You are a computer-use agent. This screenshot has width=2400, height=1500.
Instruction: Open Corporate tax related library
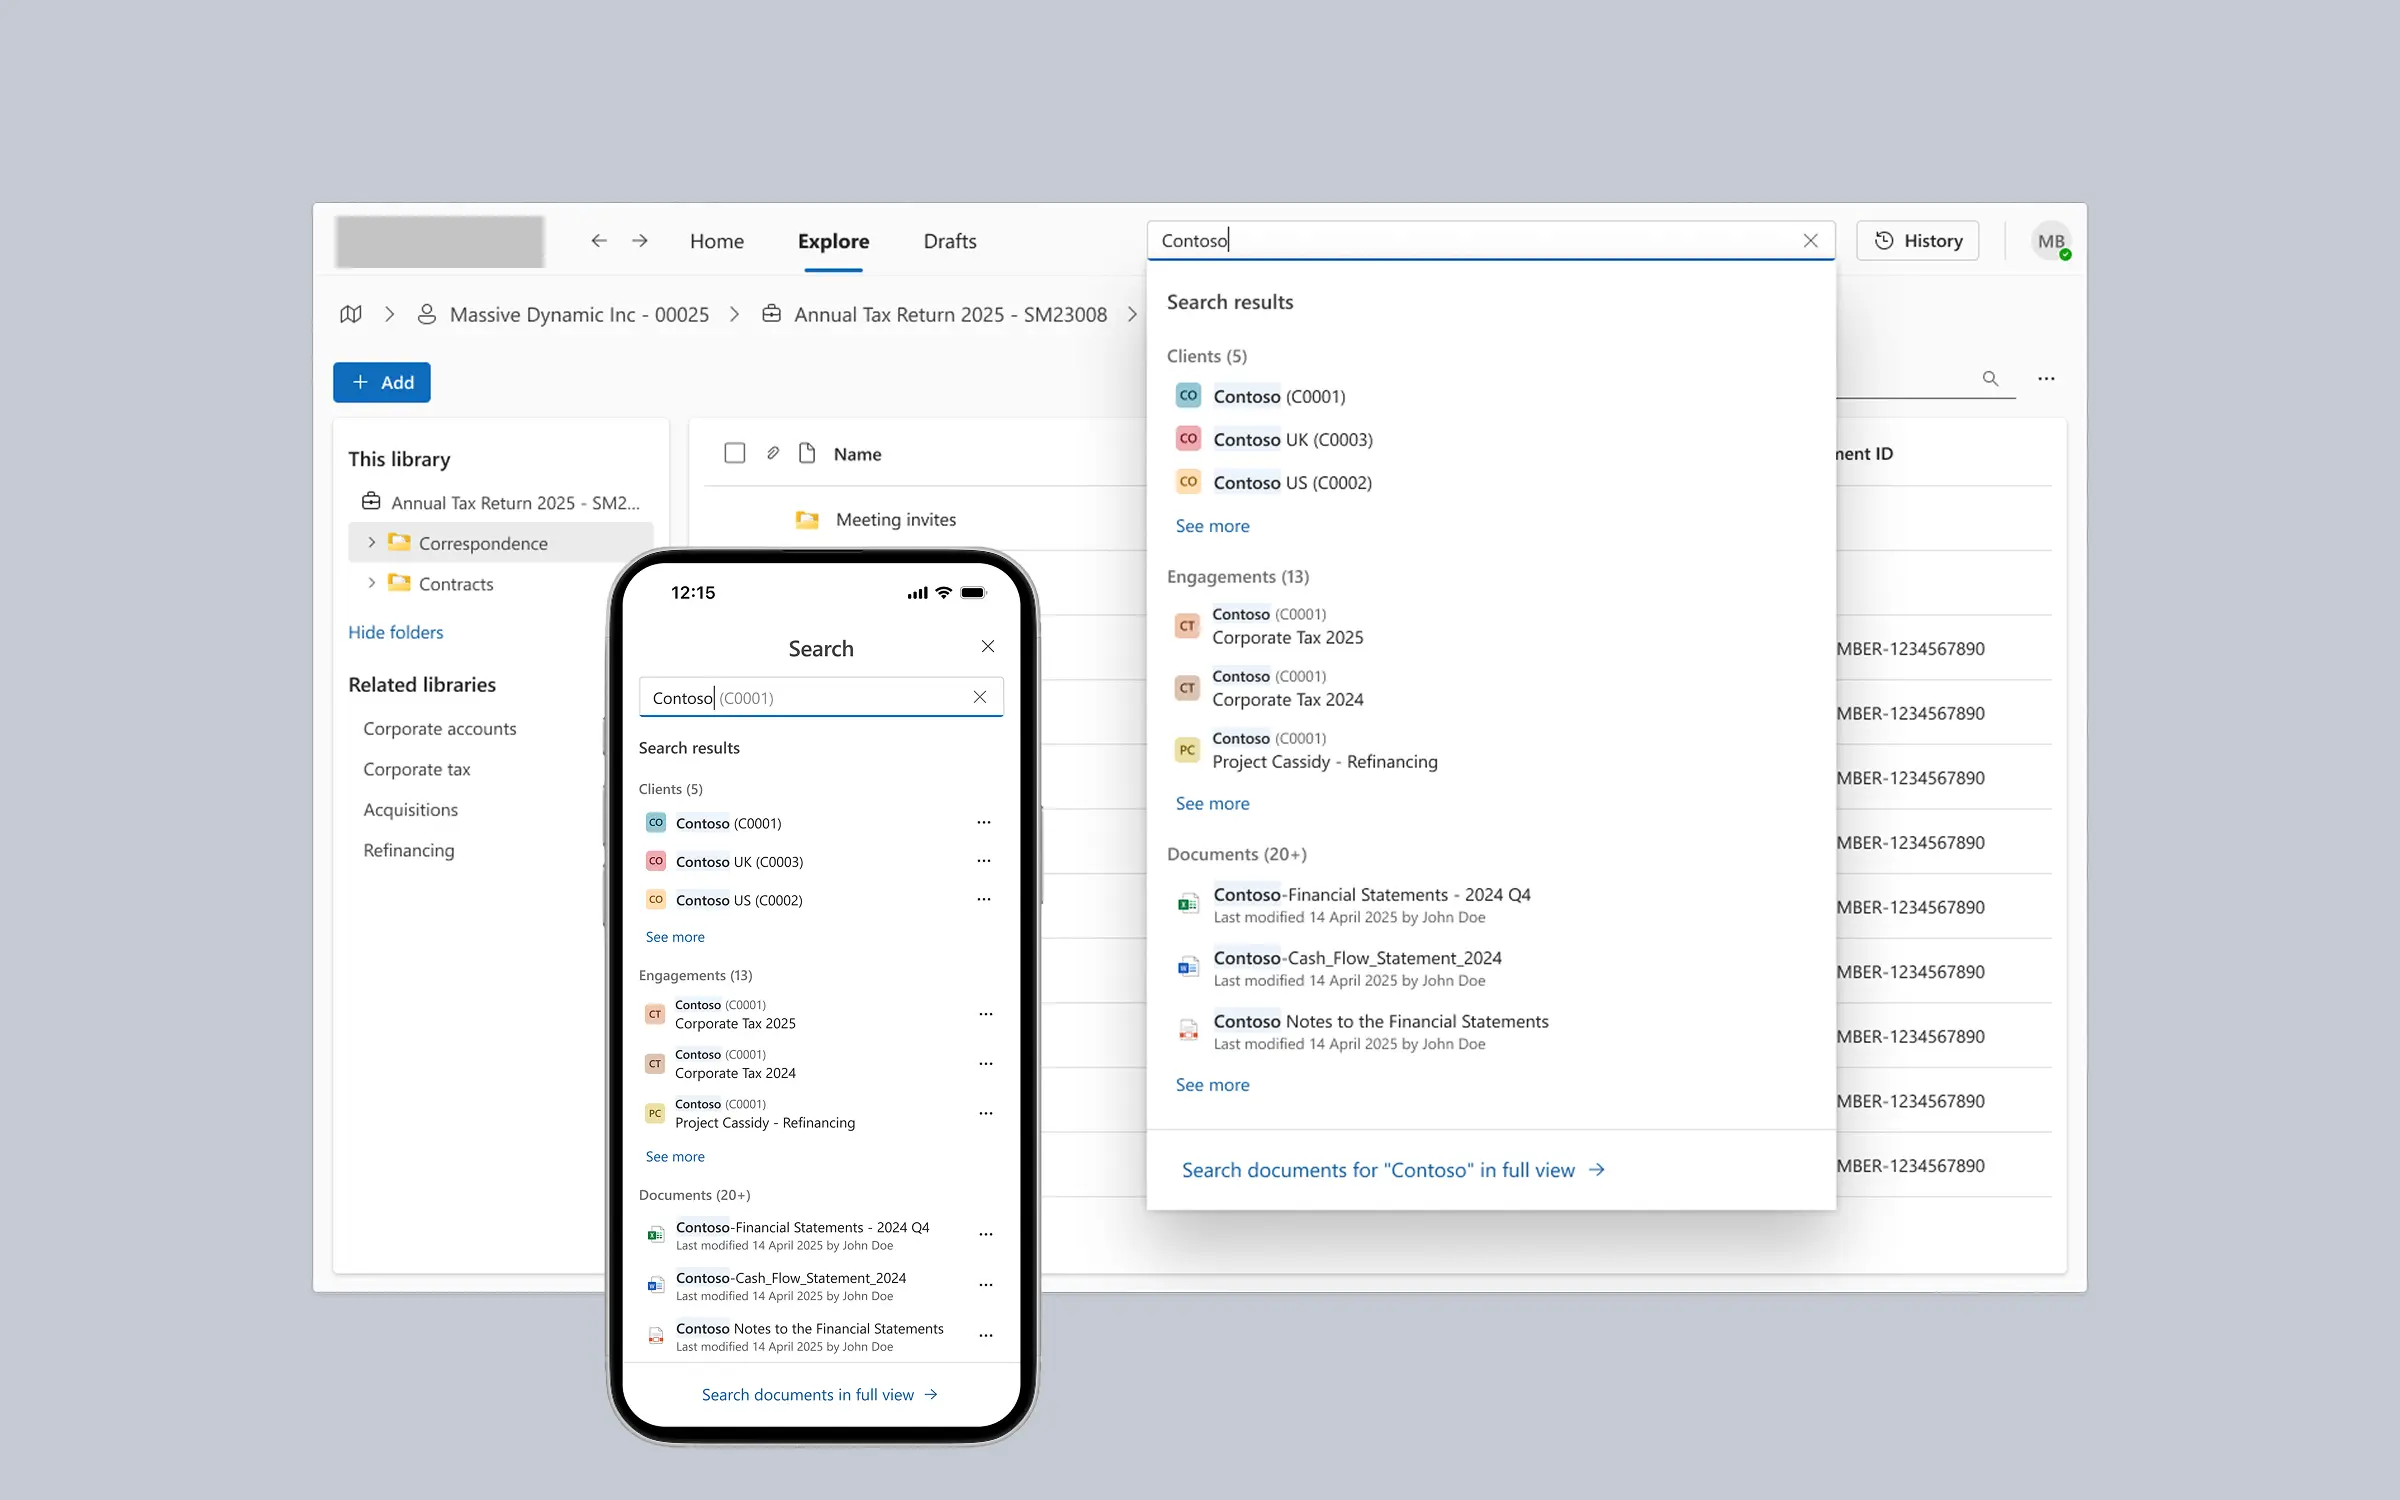[x=416, y=769]
